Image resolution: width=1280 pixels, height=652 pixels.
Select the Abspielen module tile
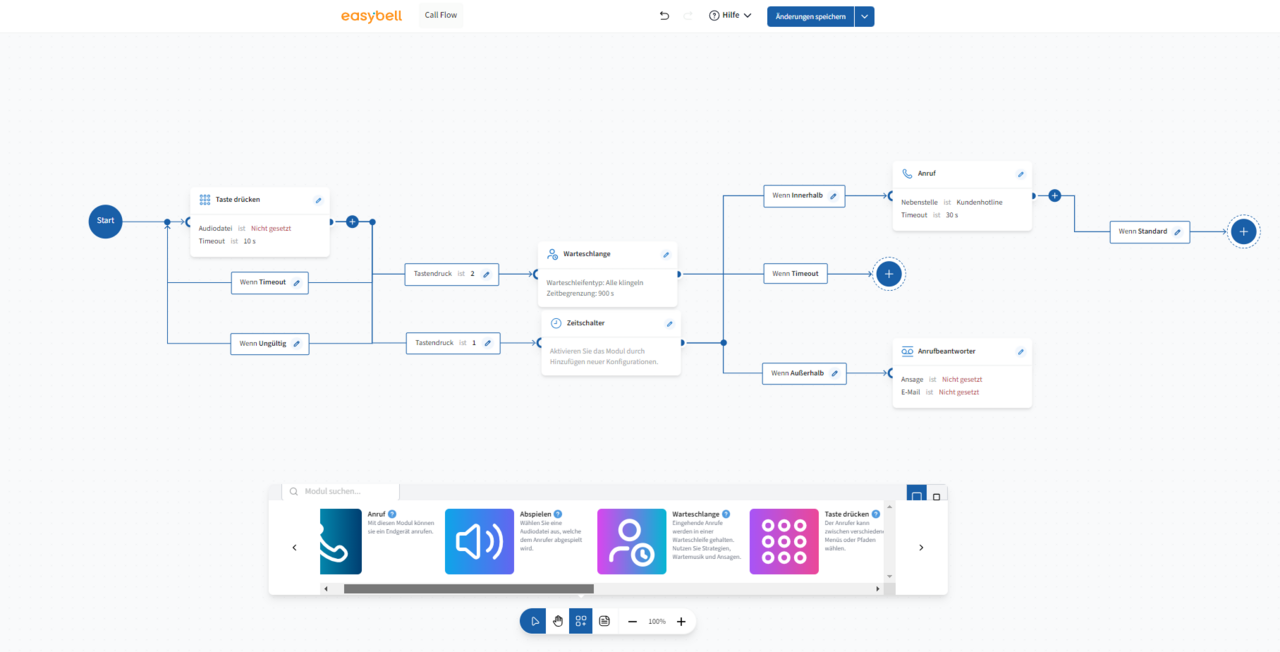[479, 541]
